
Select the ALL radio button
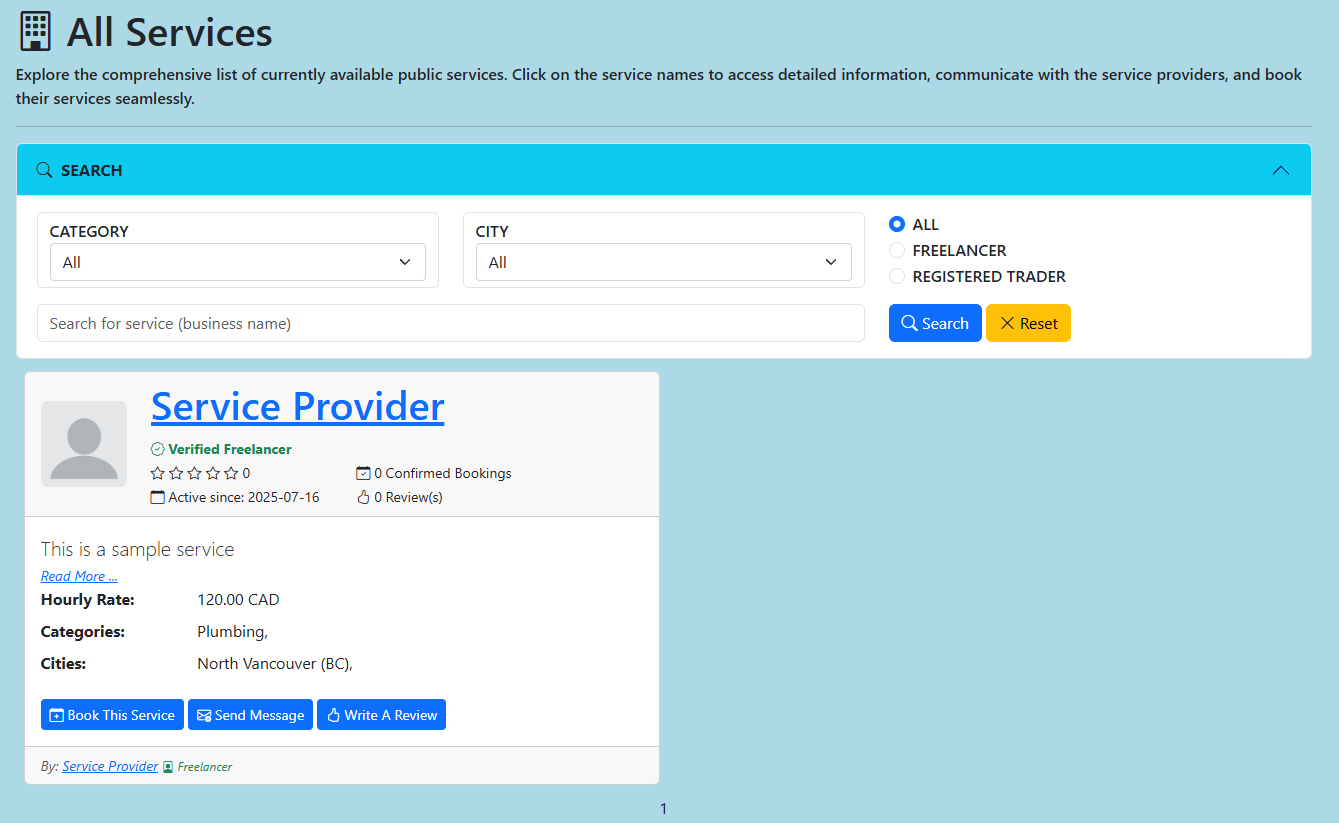click(897, 225)
